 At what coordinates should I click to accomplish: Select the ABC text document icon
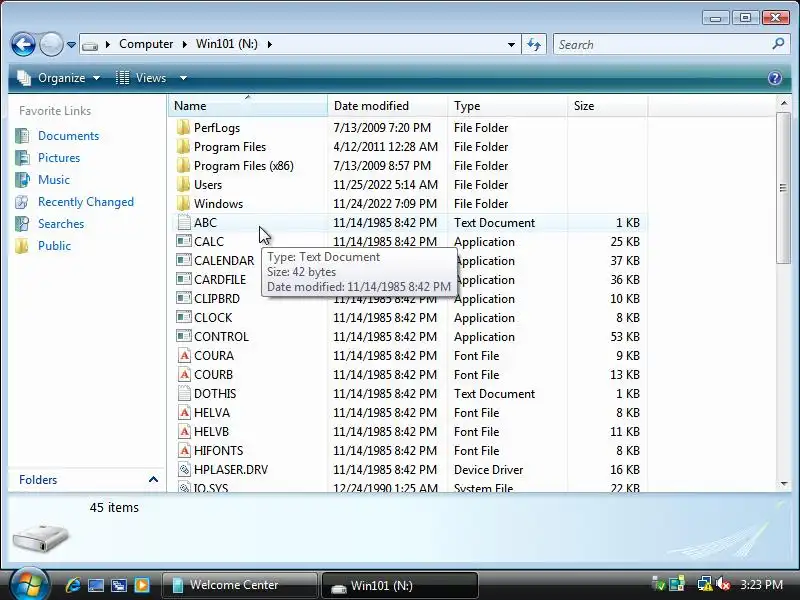point(184,222)
